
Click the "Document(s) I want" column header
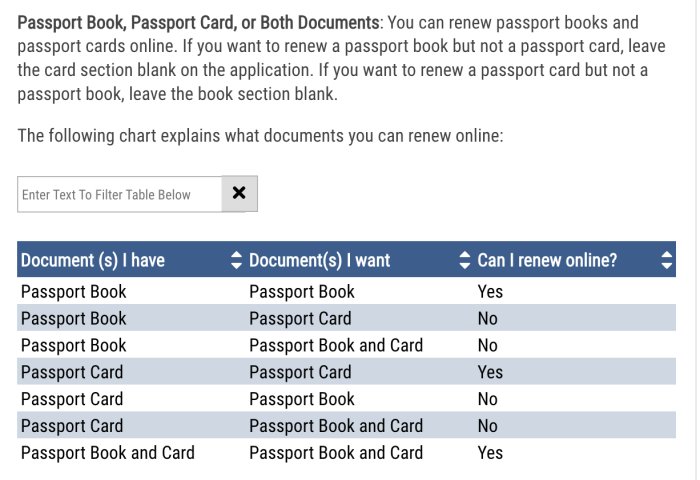(320, 261)
